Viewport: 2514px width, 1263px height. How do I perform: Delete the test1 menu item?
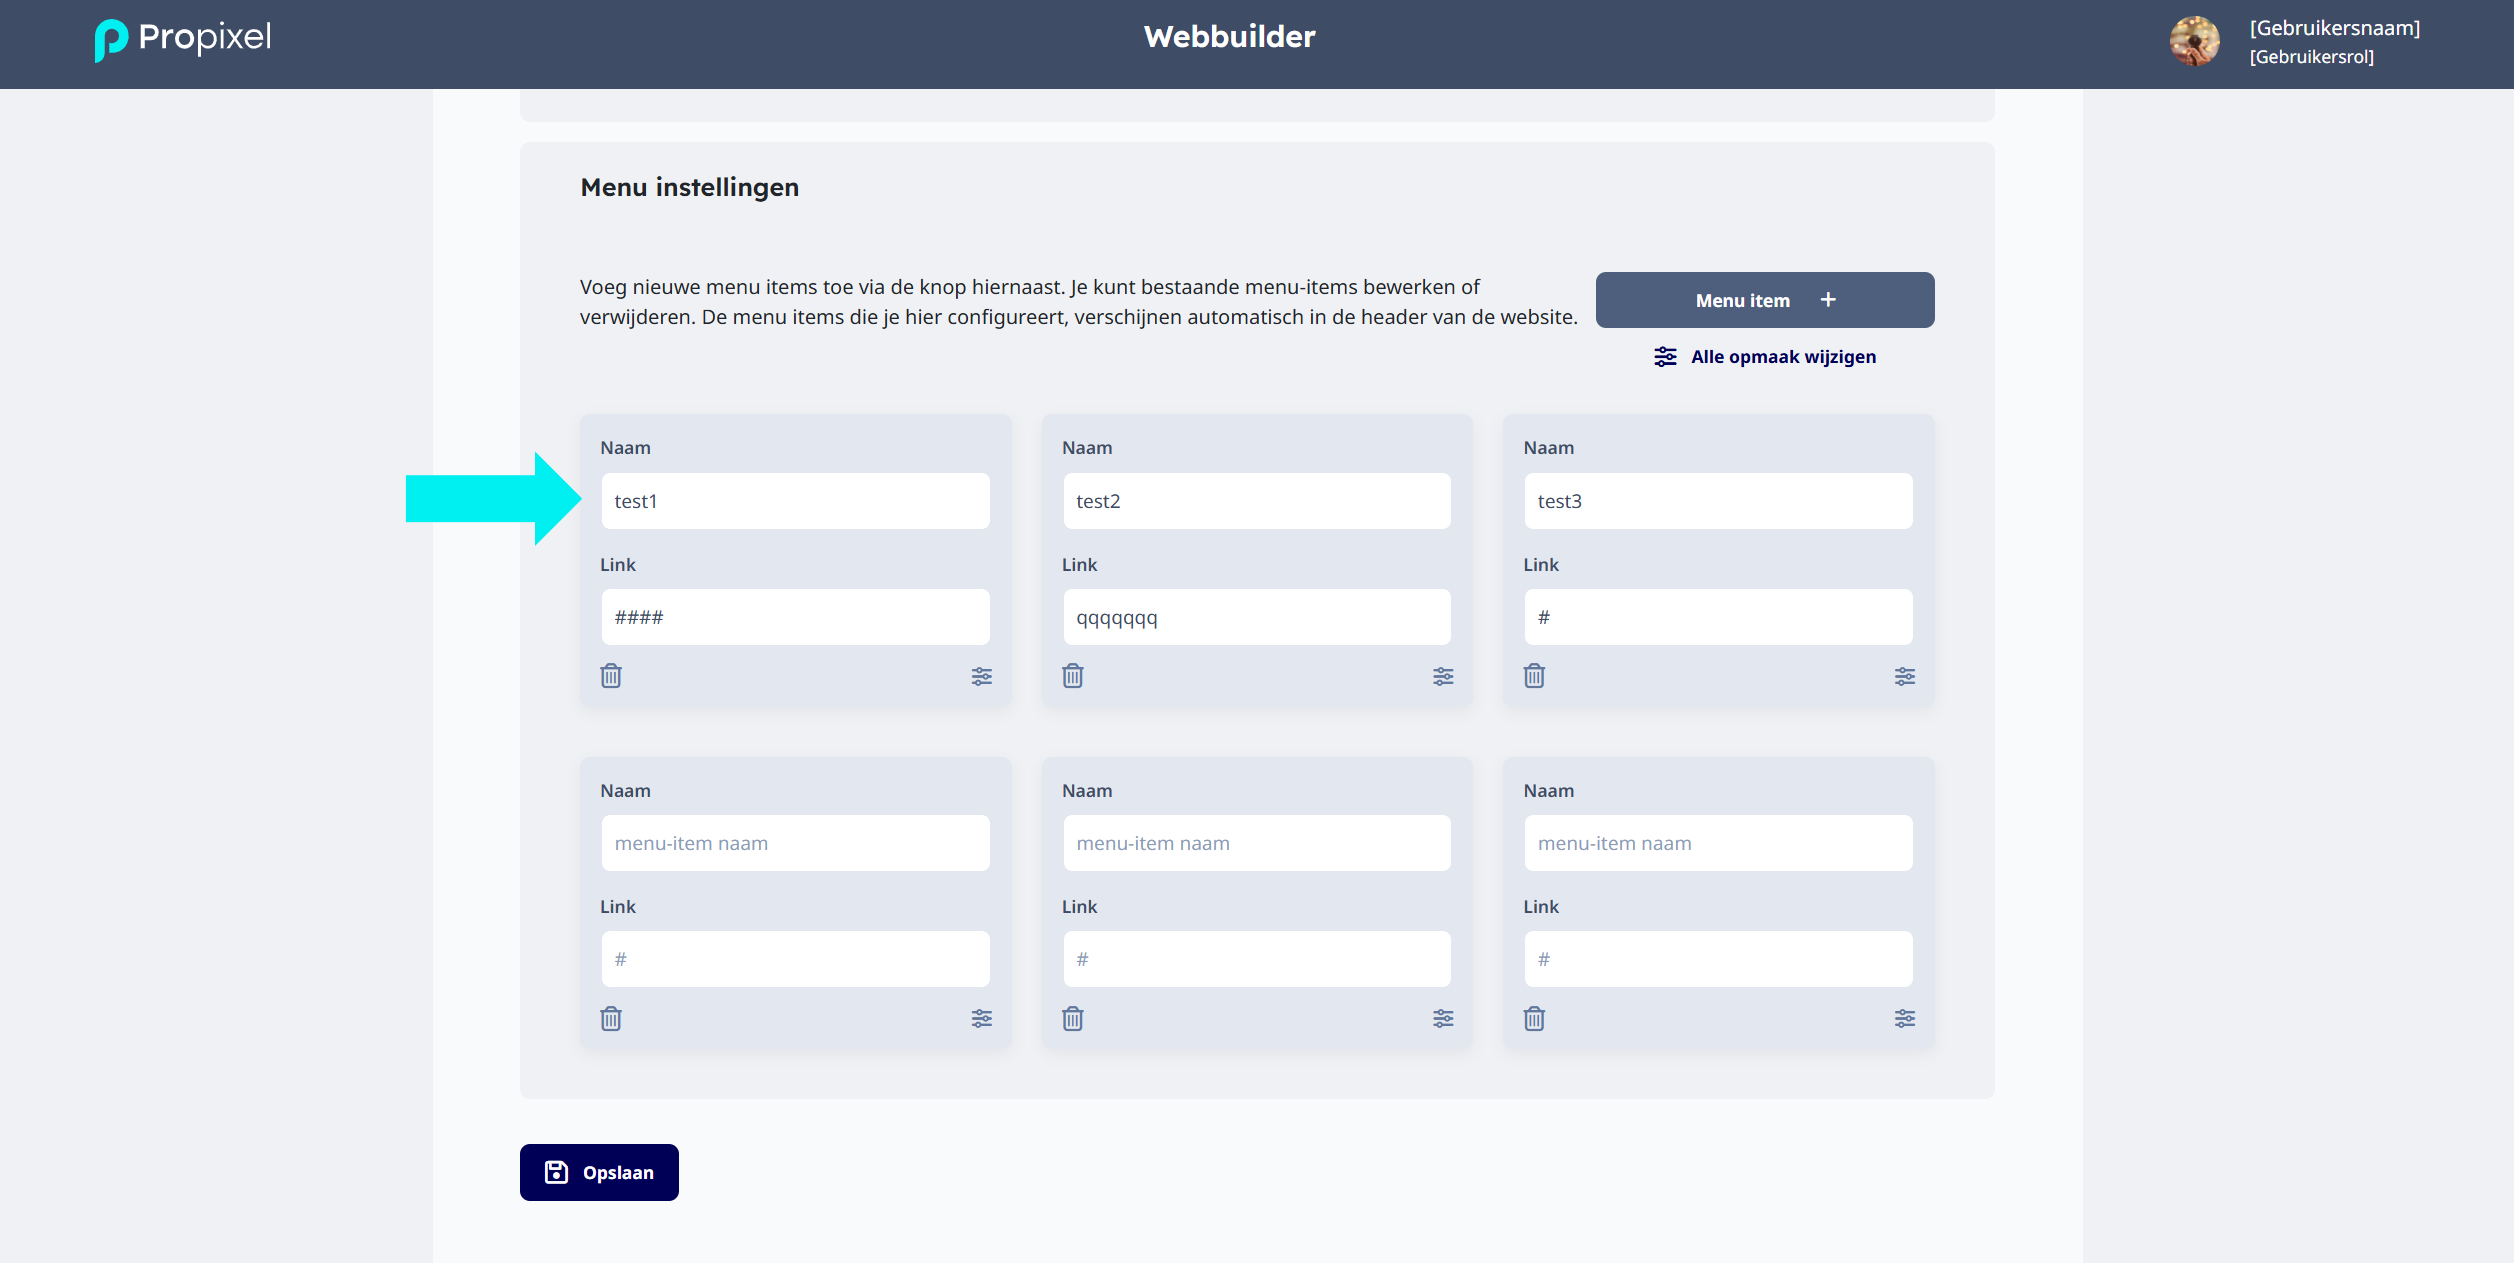[611, 676]
